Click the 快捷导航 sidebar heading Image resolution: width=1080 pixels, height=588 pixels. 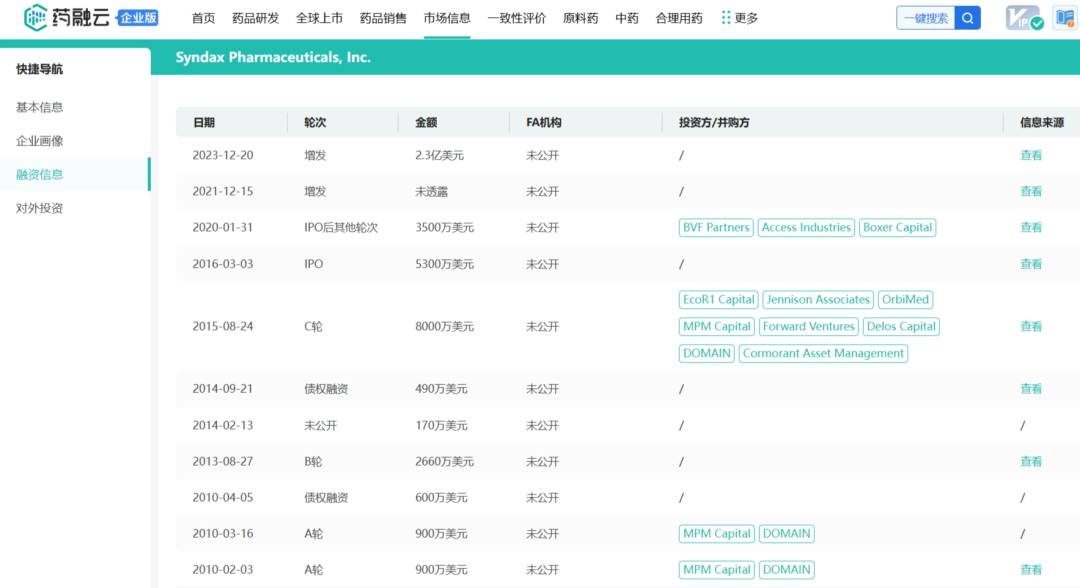[x=39, y=69]
